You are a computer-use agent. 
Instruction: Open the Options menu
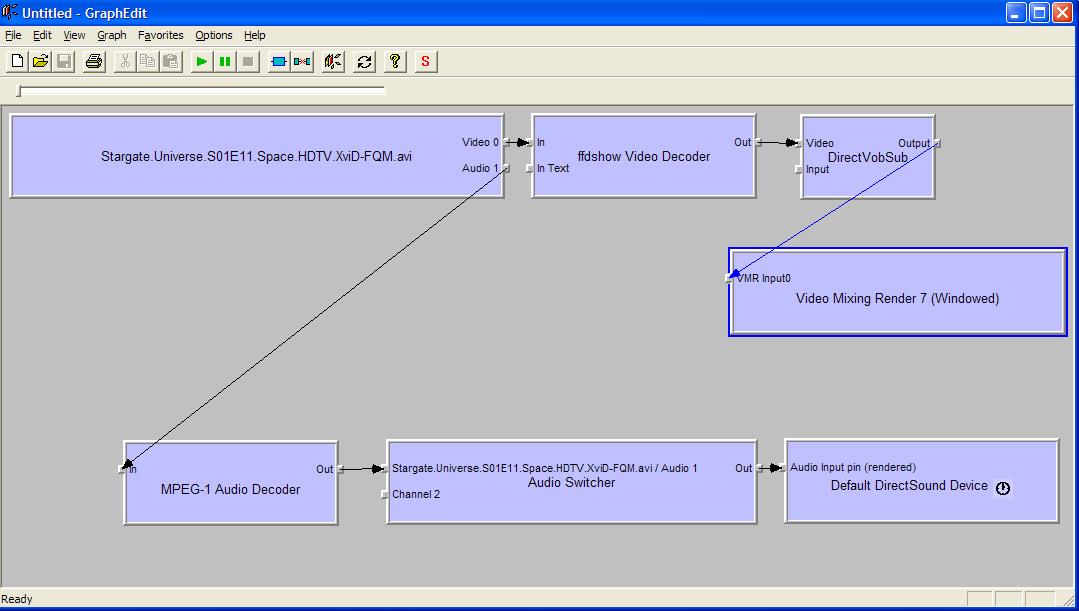pos(214,35)
